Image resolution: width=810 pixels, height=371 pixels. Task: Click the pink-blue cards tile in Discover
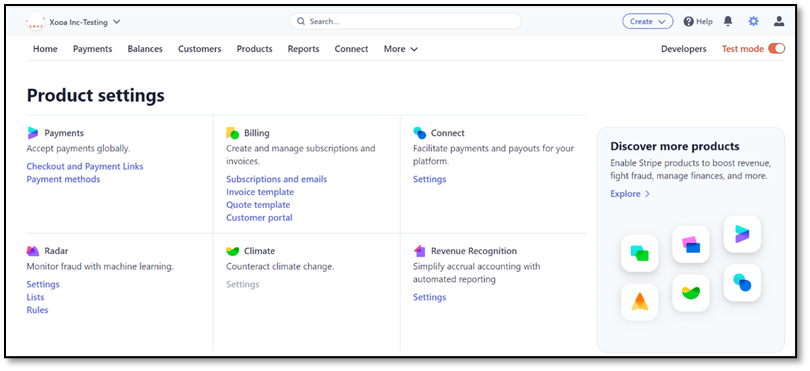[691, 244]
